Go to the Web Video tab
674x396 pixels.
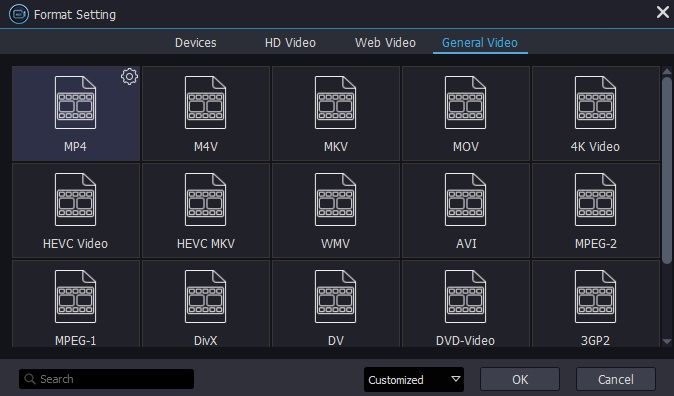click(x=385, y=43)
